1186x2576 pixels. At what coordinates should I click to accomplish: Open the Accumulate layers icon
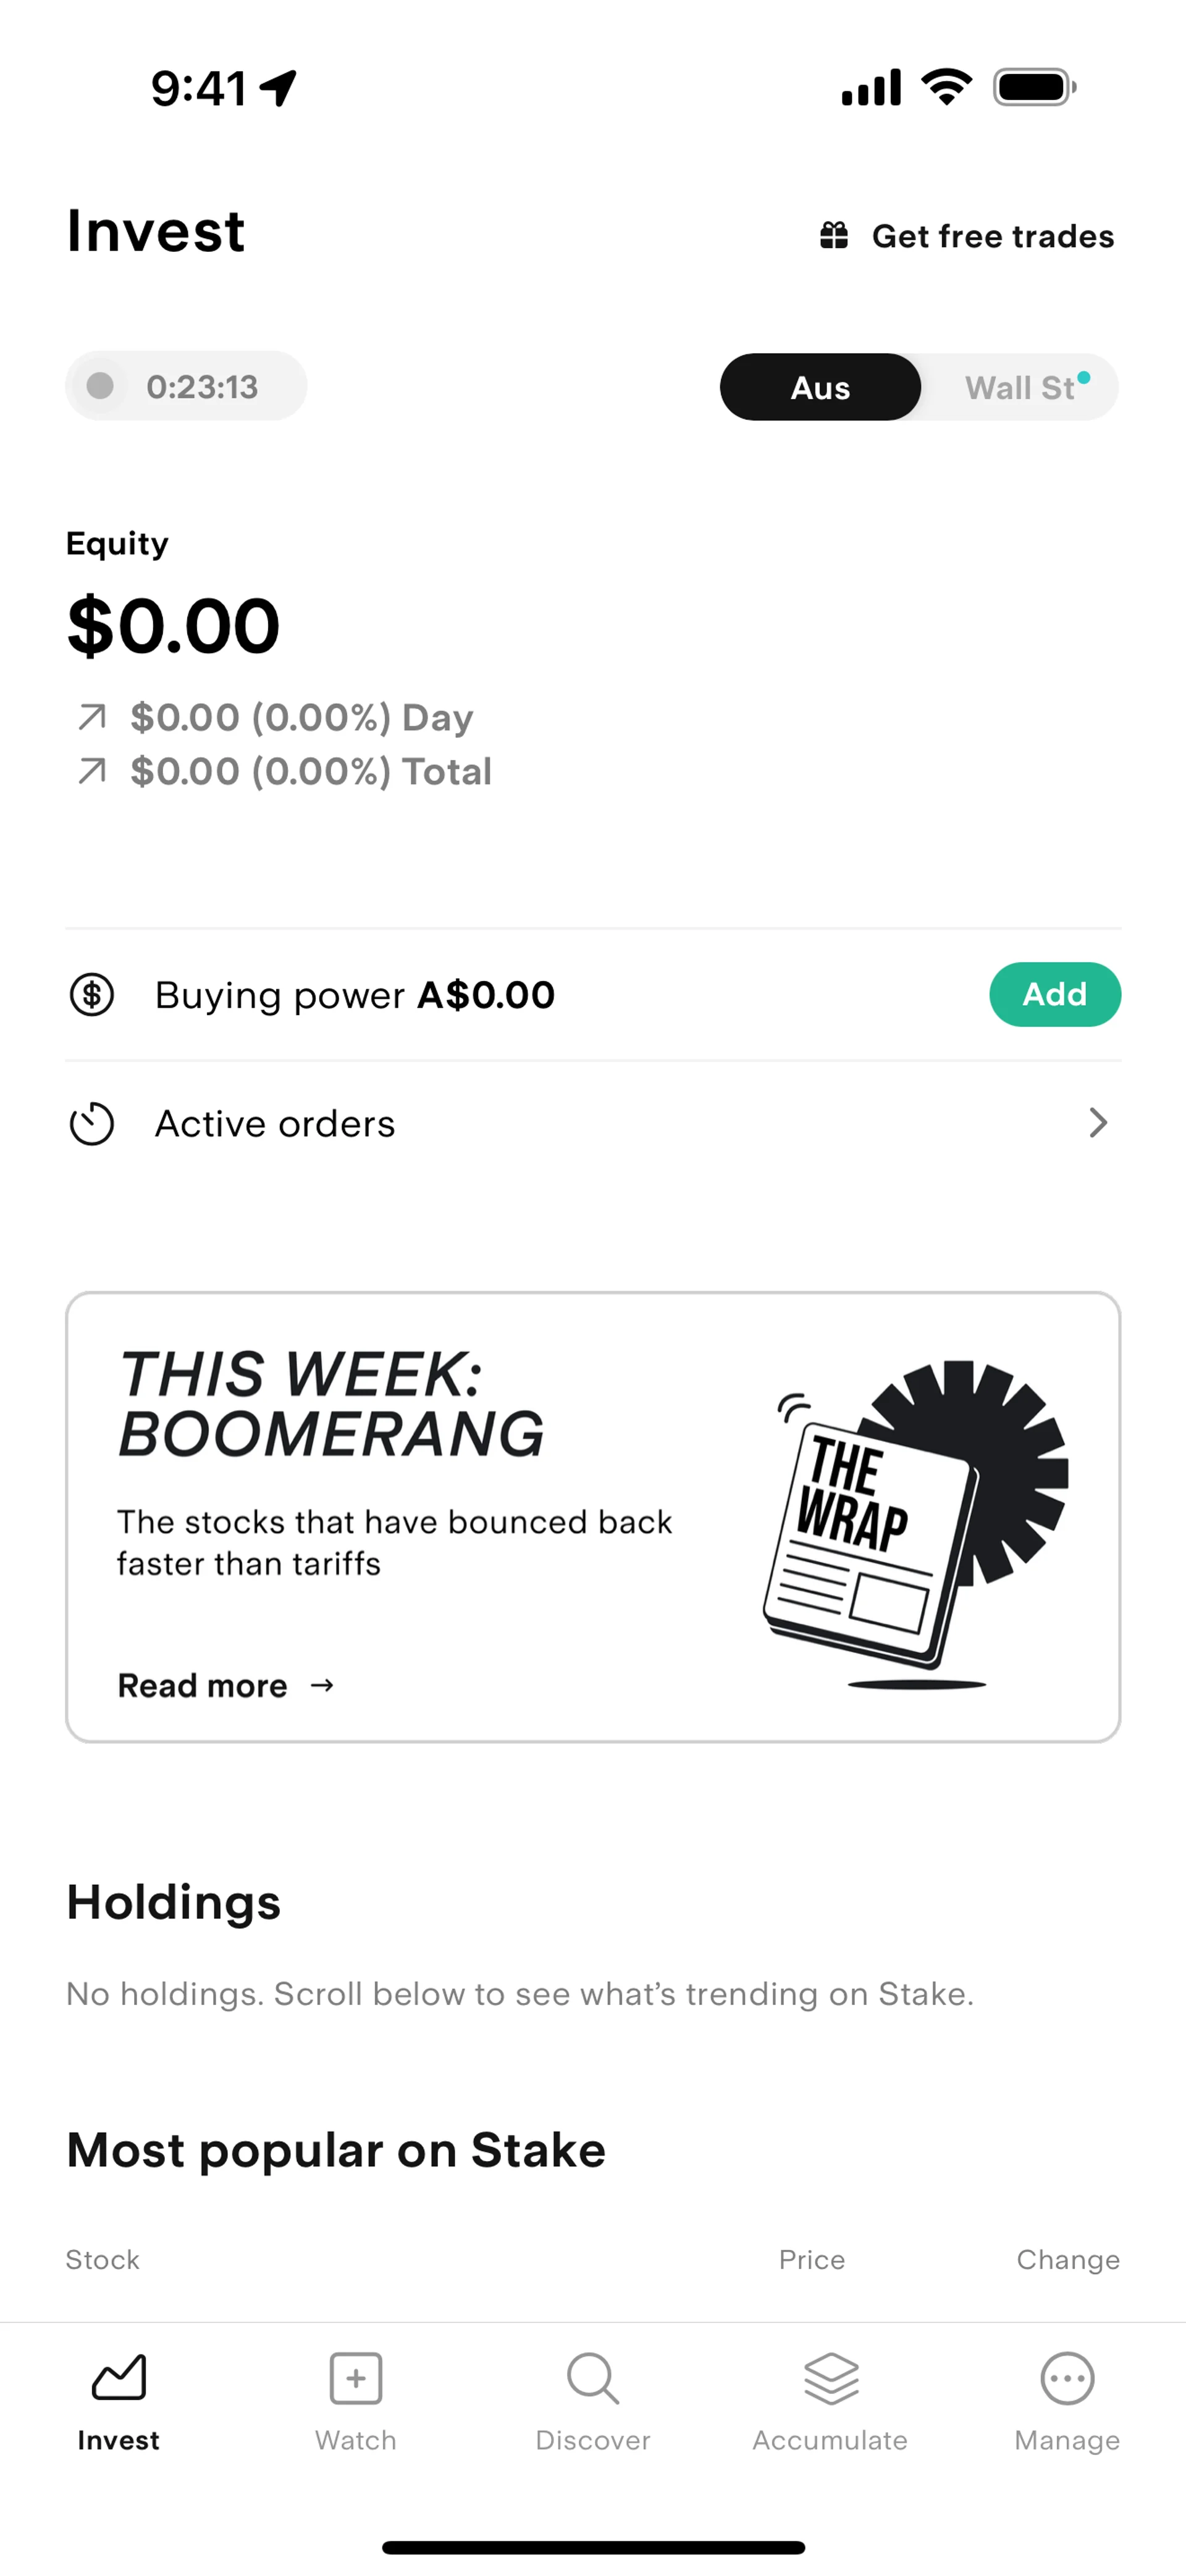point(830,2378)
